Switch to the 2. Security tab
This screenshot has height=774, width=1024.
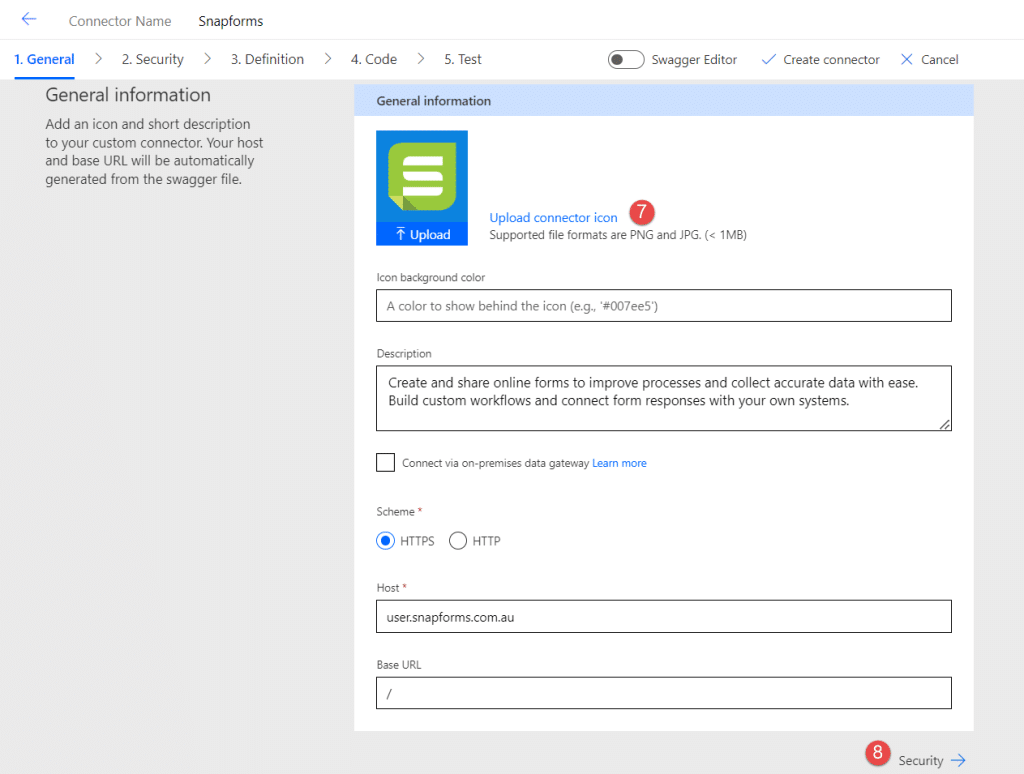[152, 59]
